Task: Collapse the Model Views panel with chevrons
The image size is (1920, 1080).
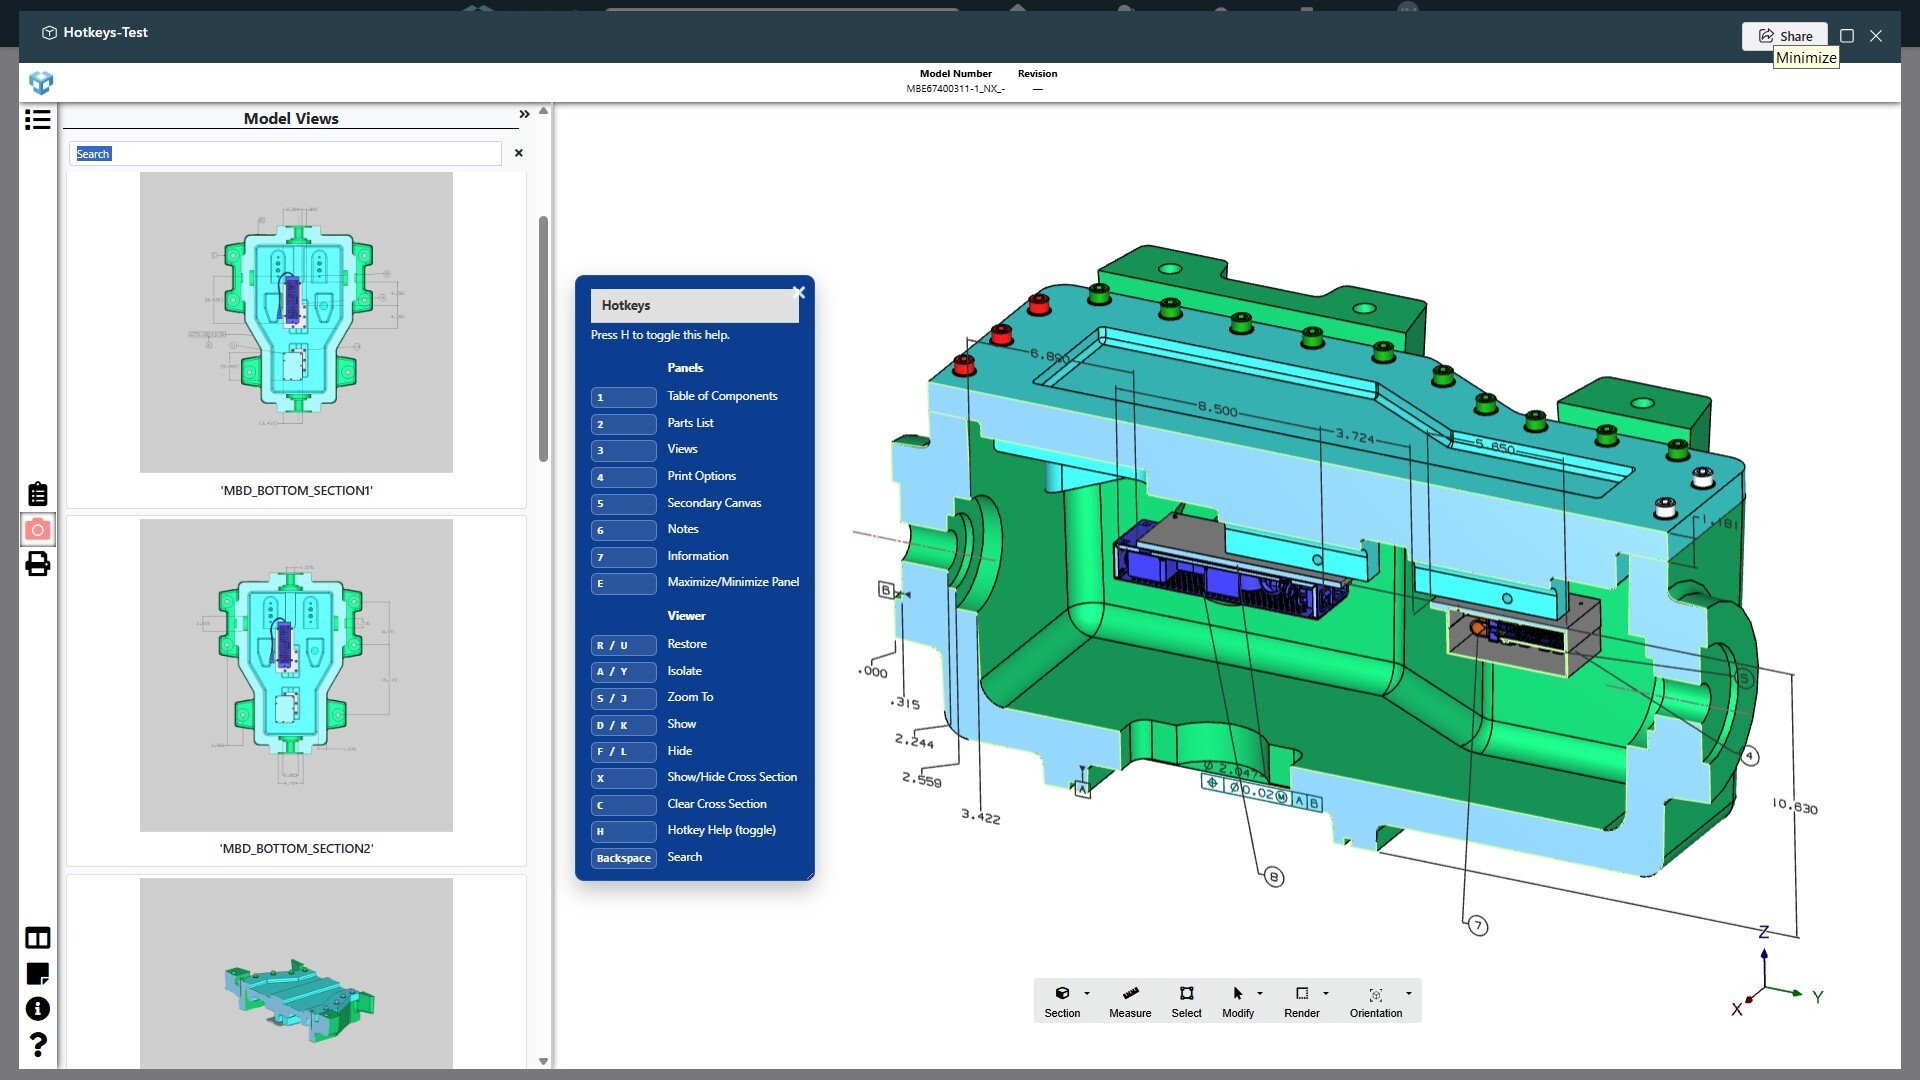Action: [x=524, y=115]
